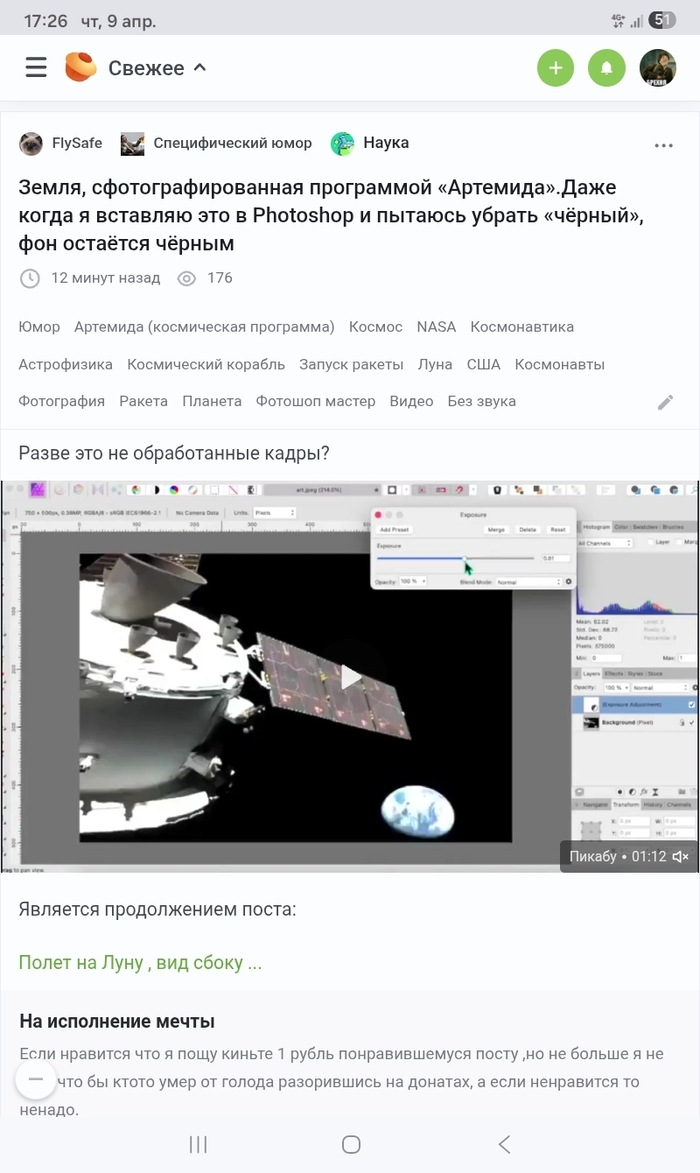Click the green add post button
700x1173 pixels.
[x=556, y=68]
